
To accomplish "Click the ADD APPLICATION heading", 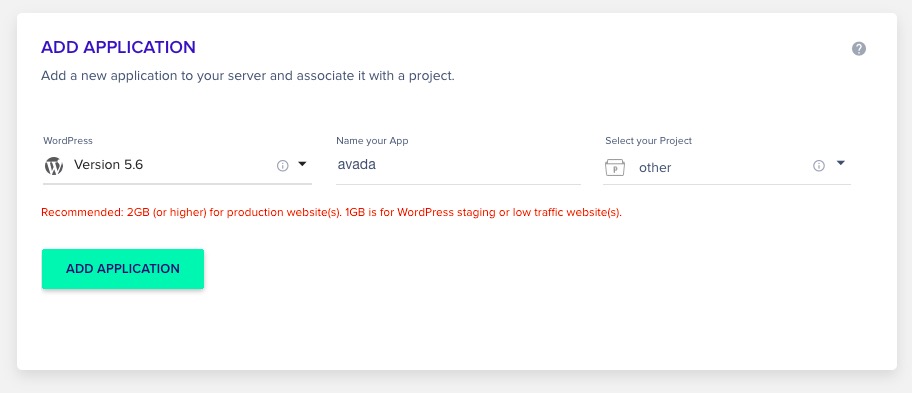I will pos(118,48).
